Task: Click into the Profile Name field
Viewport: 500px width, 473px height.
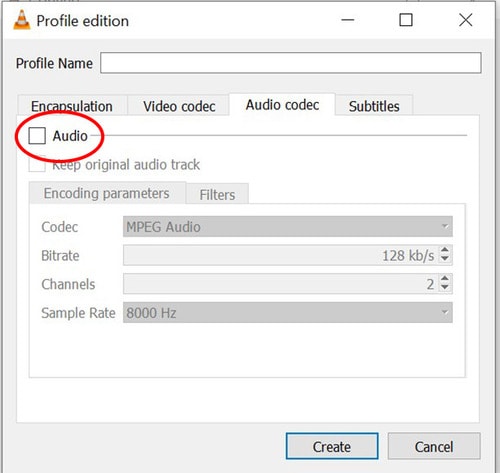Action: pyautogui.click(x=291, y=63)
